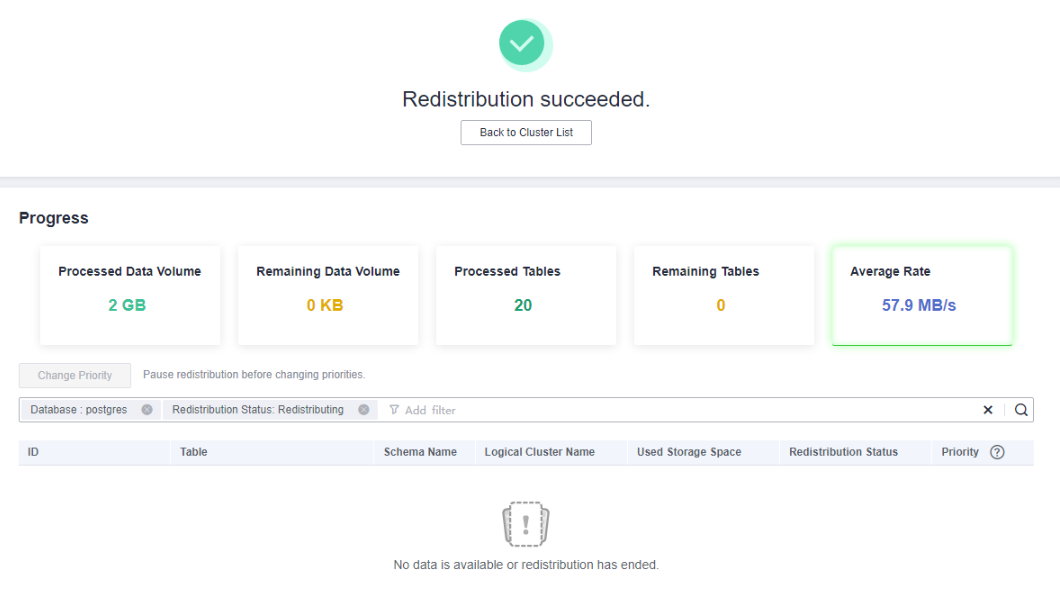1060x615 pixels.
Task: Click the Redistribution Status column header
Action: click(843, 452)
